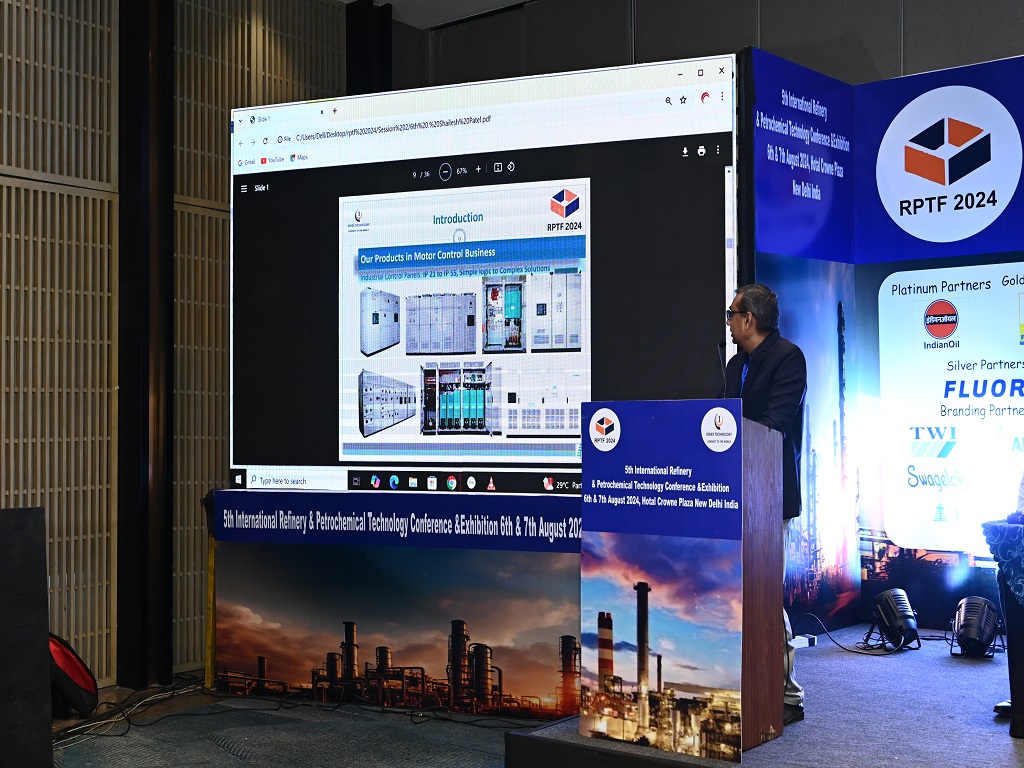
Task: Open the Chrome zoom magnifier icon
Action: coord(669,101)
